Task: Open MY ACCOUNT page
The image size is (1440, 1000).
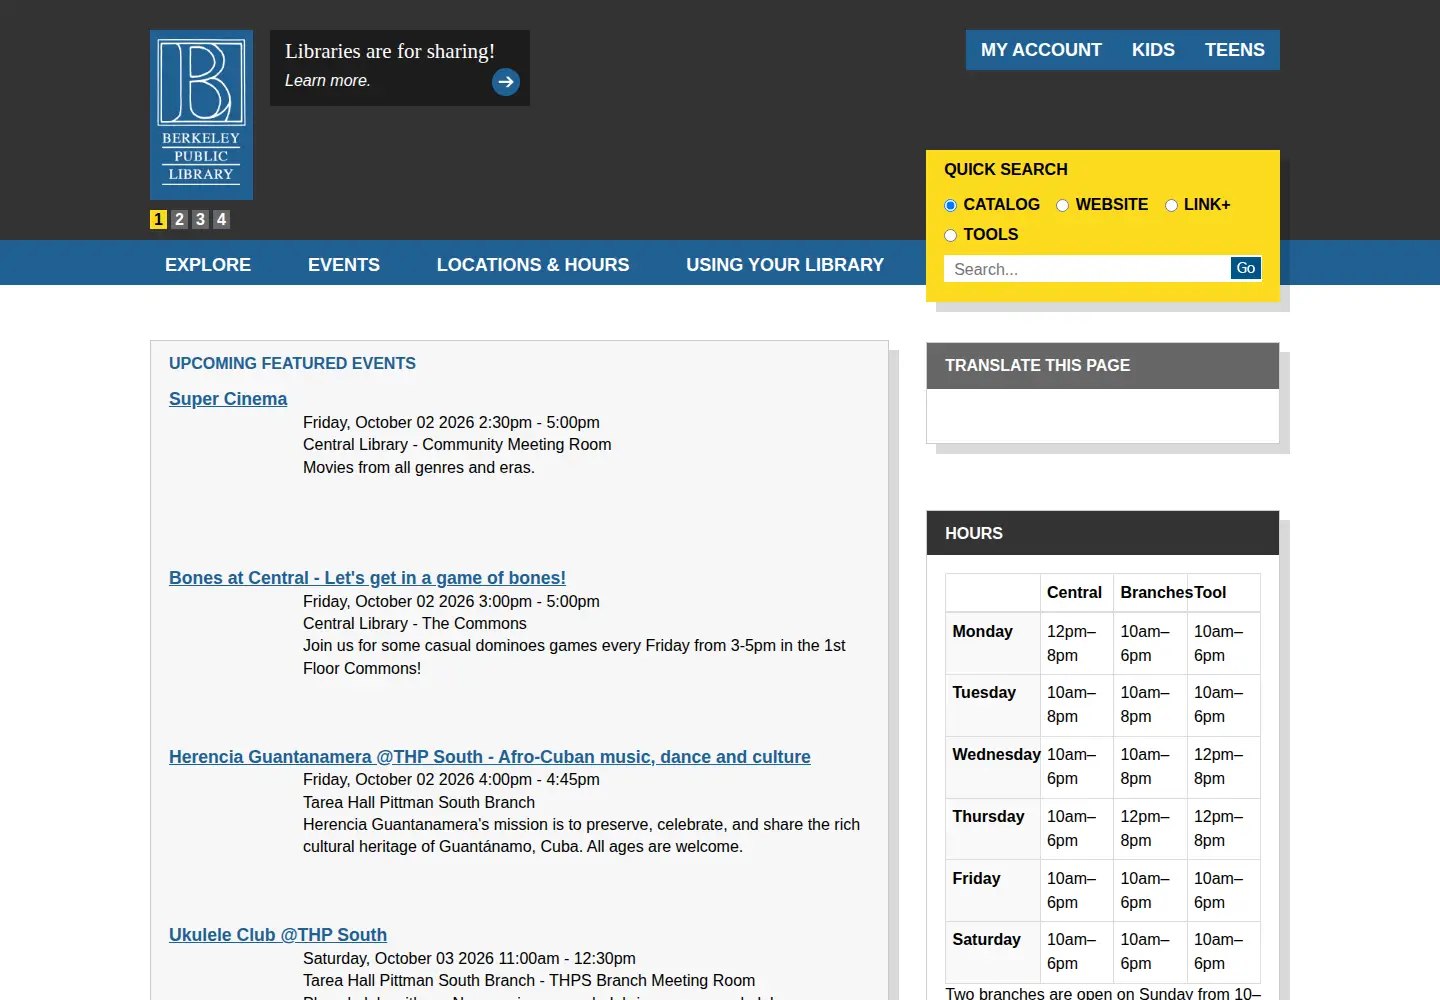Action: pos(1041,50)
